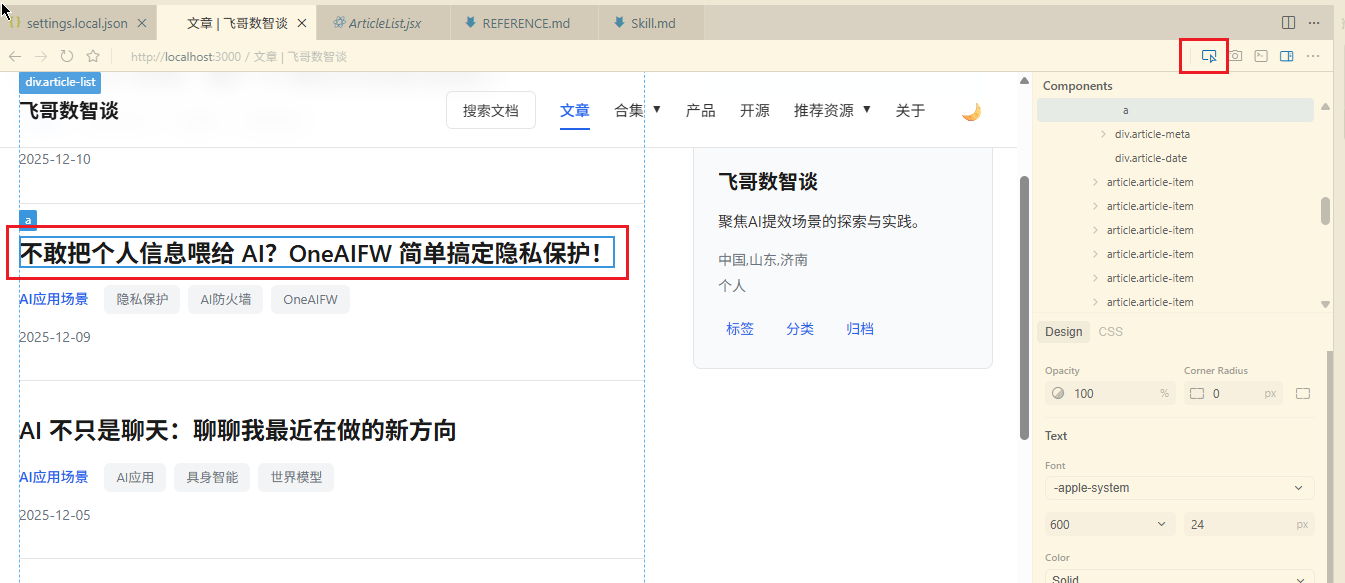
Task: Open the font family dropdown
Action: [1179, 488]
